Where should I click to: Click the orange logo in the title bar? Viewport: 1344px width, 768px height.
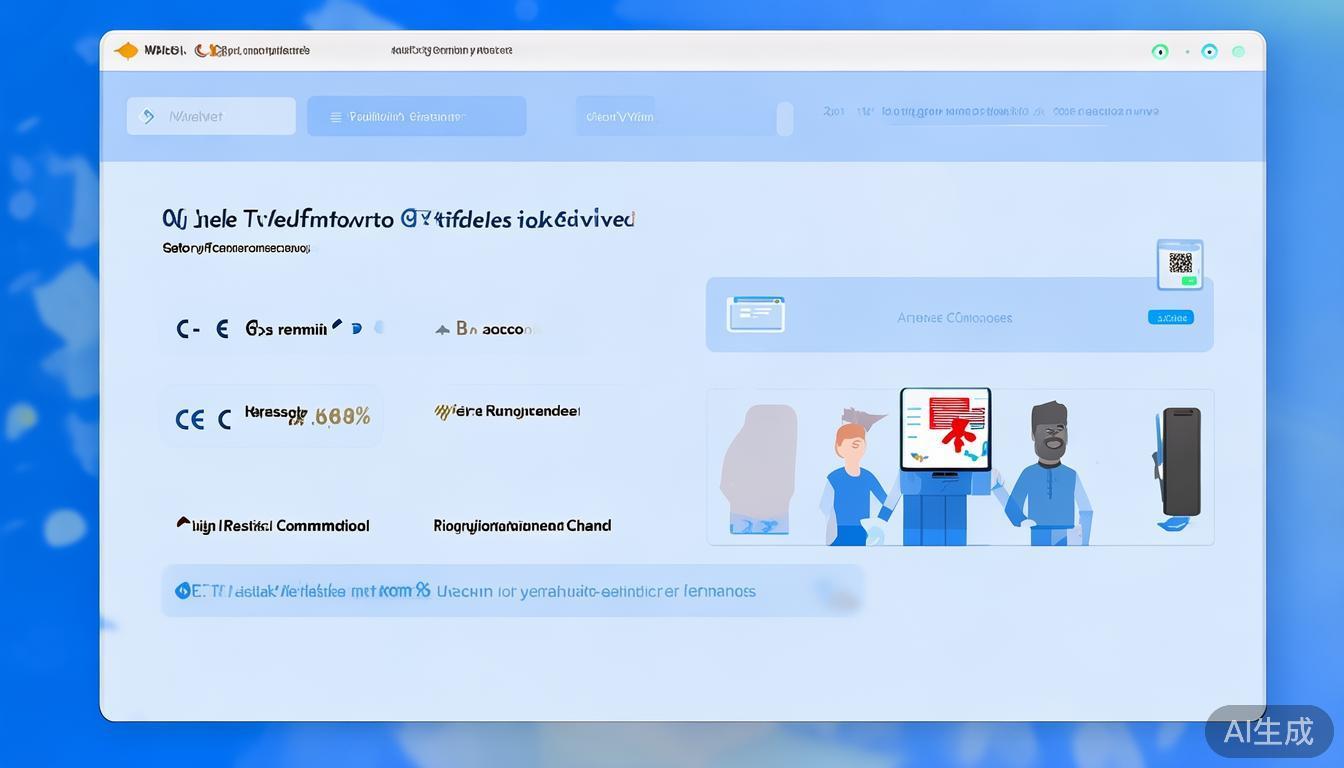(126, 51)
